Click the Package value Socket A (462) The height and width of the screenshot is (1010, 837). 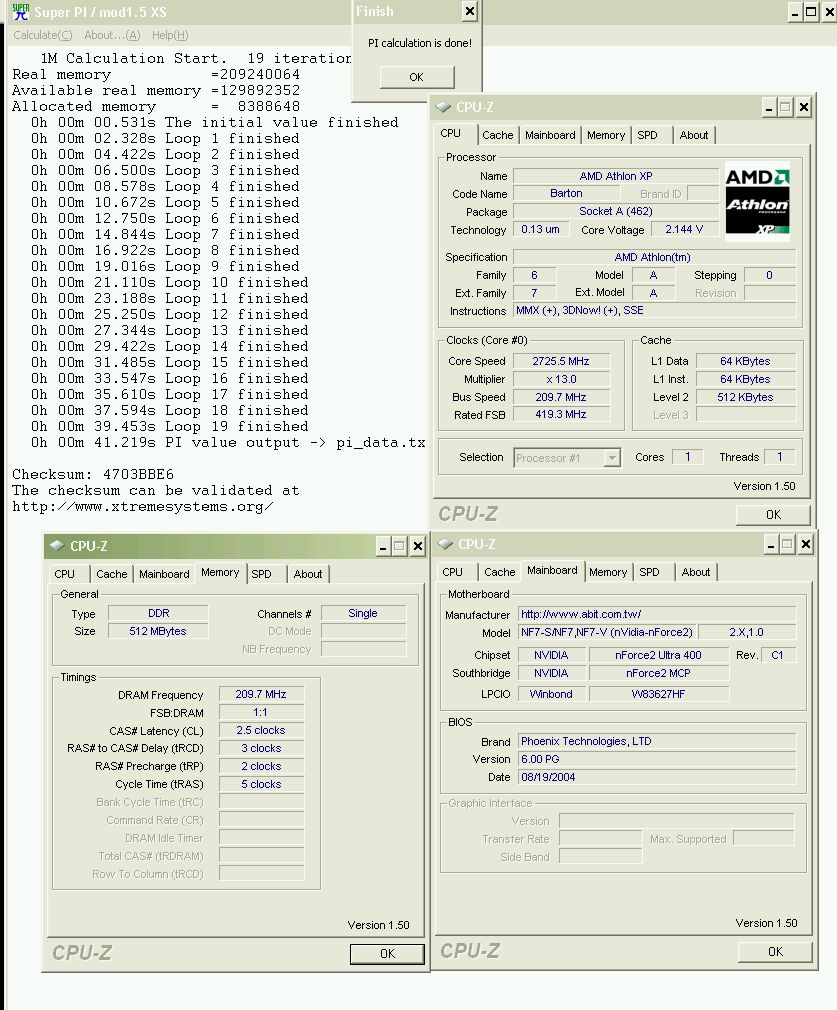coord(615,211)
